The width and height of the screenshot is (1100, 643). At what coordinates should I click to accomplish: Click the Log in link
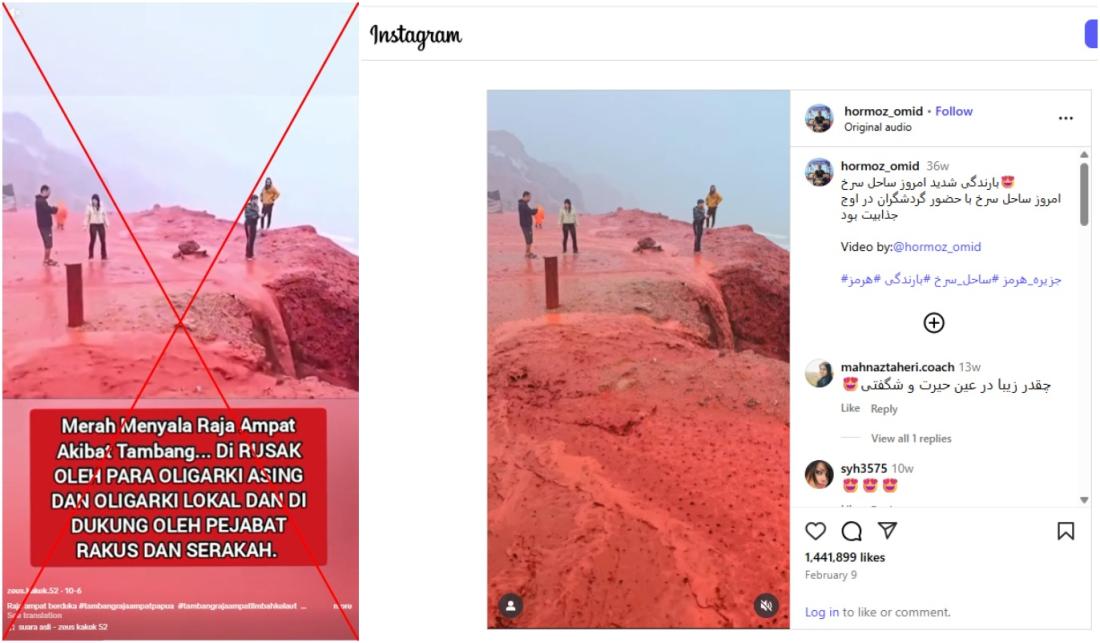point(821,612)
